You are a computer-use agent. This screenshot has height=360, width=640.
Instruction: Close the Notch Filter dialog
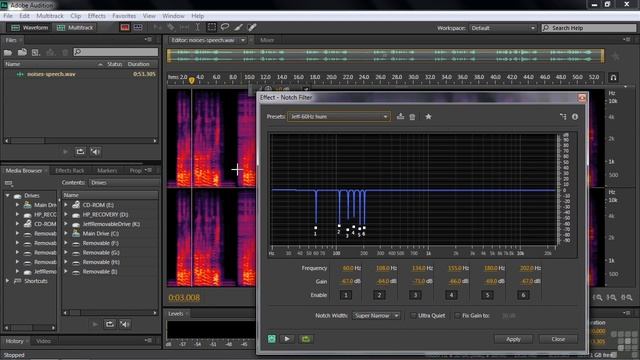(558, 339)
